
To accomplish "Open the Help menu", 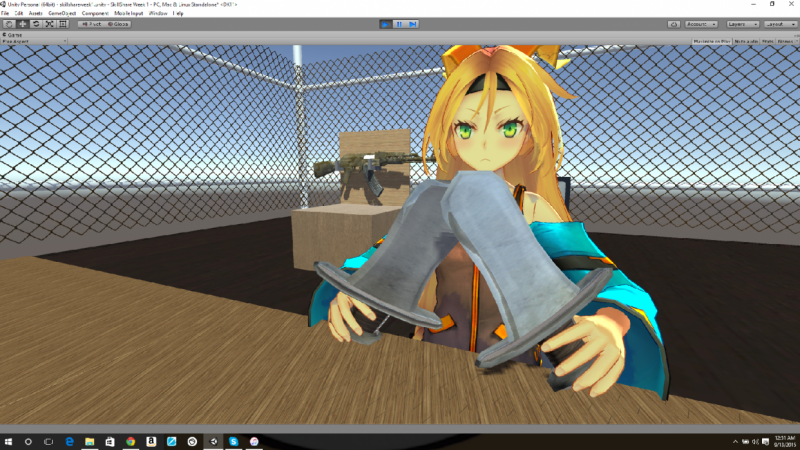I will pos(178,13).
